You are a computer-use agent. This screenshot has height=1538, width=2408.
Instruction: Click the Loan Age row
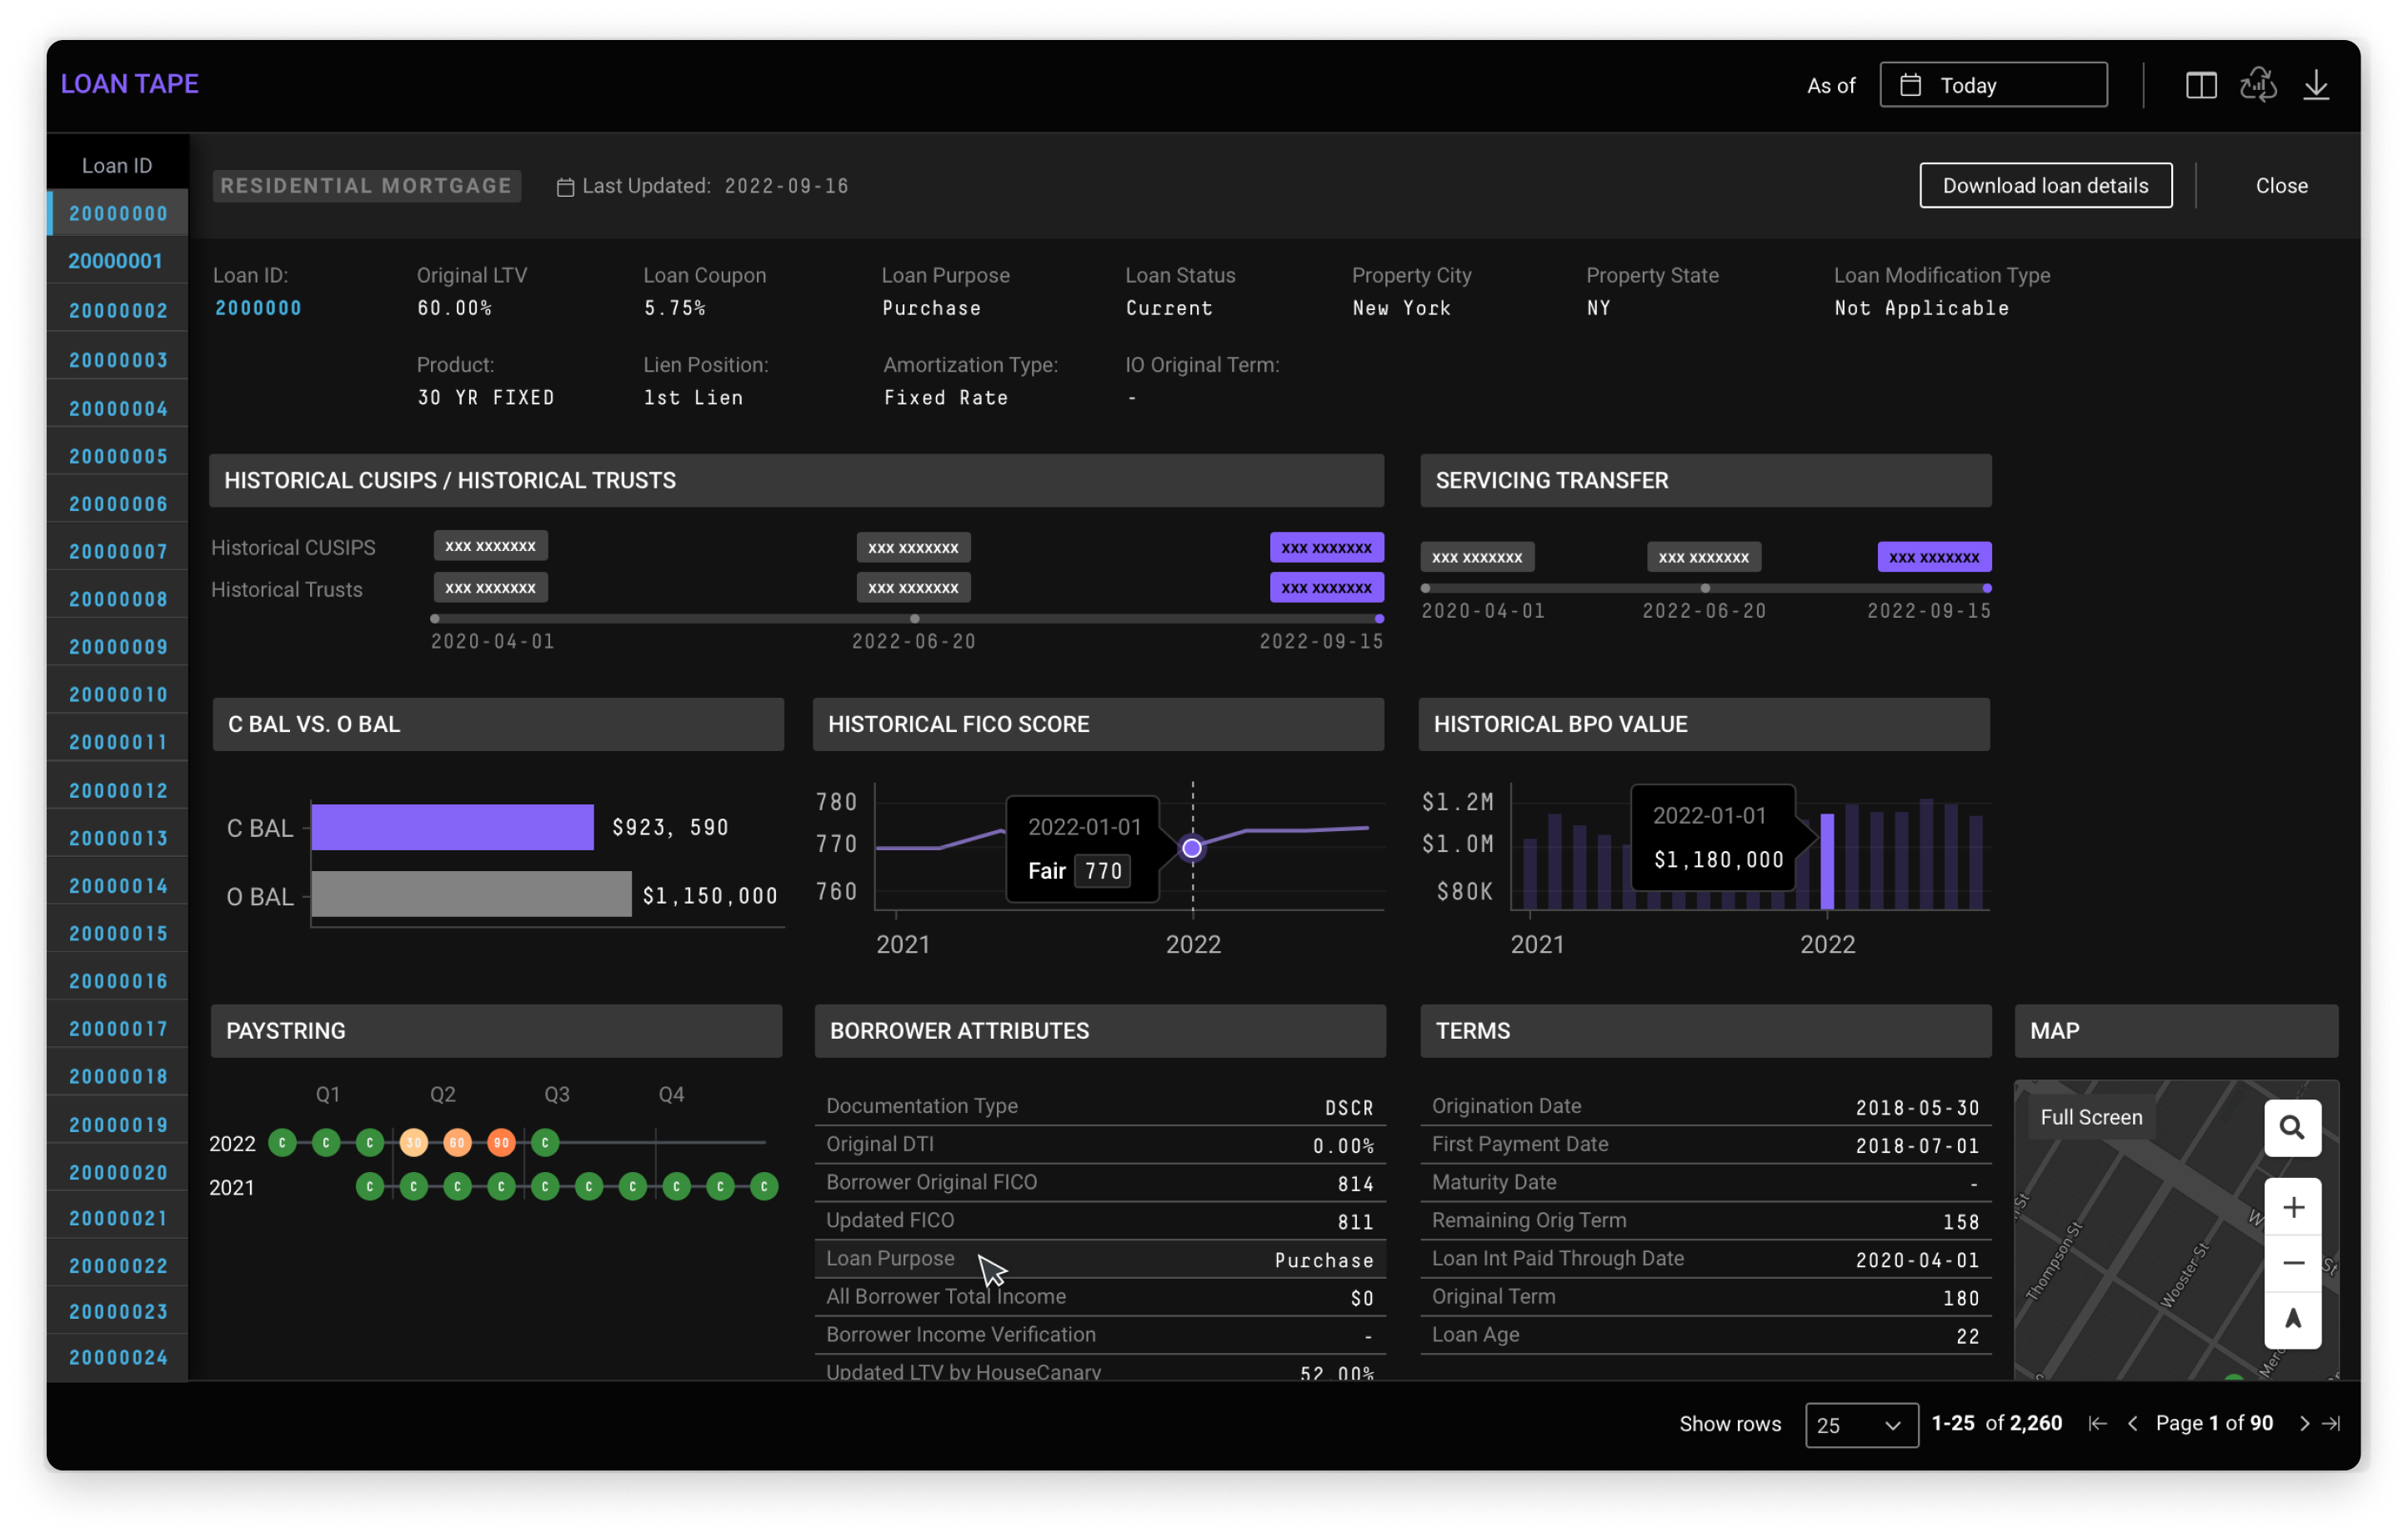1705,1335
